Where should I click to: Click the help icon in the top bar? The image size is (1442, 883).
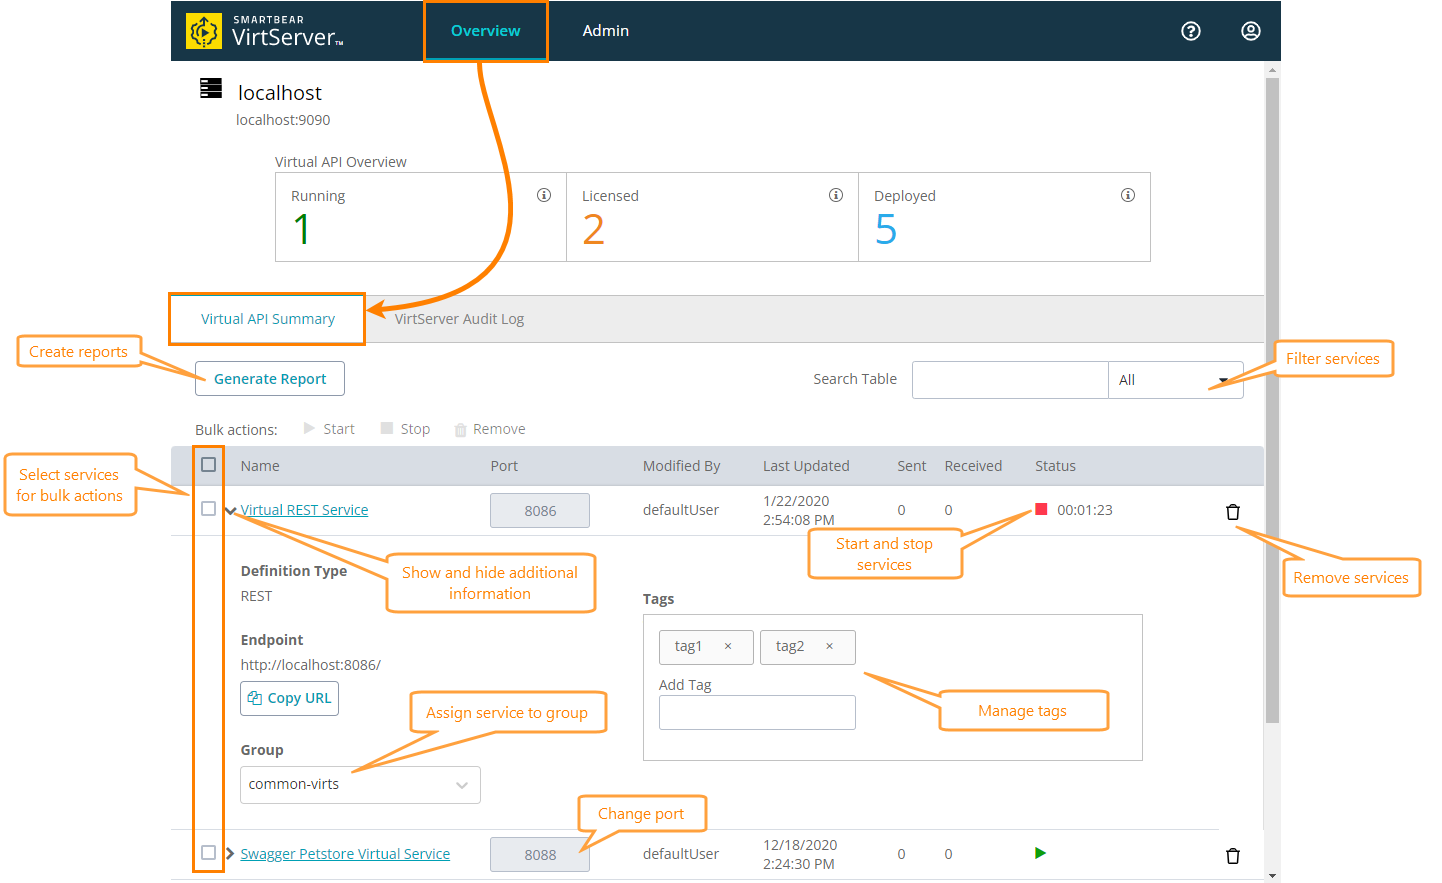pyautogui.click(x=1190, y=31)
